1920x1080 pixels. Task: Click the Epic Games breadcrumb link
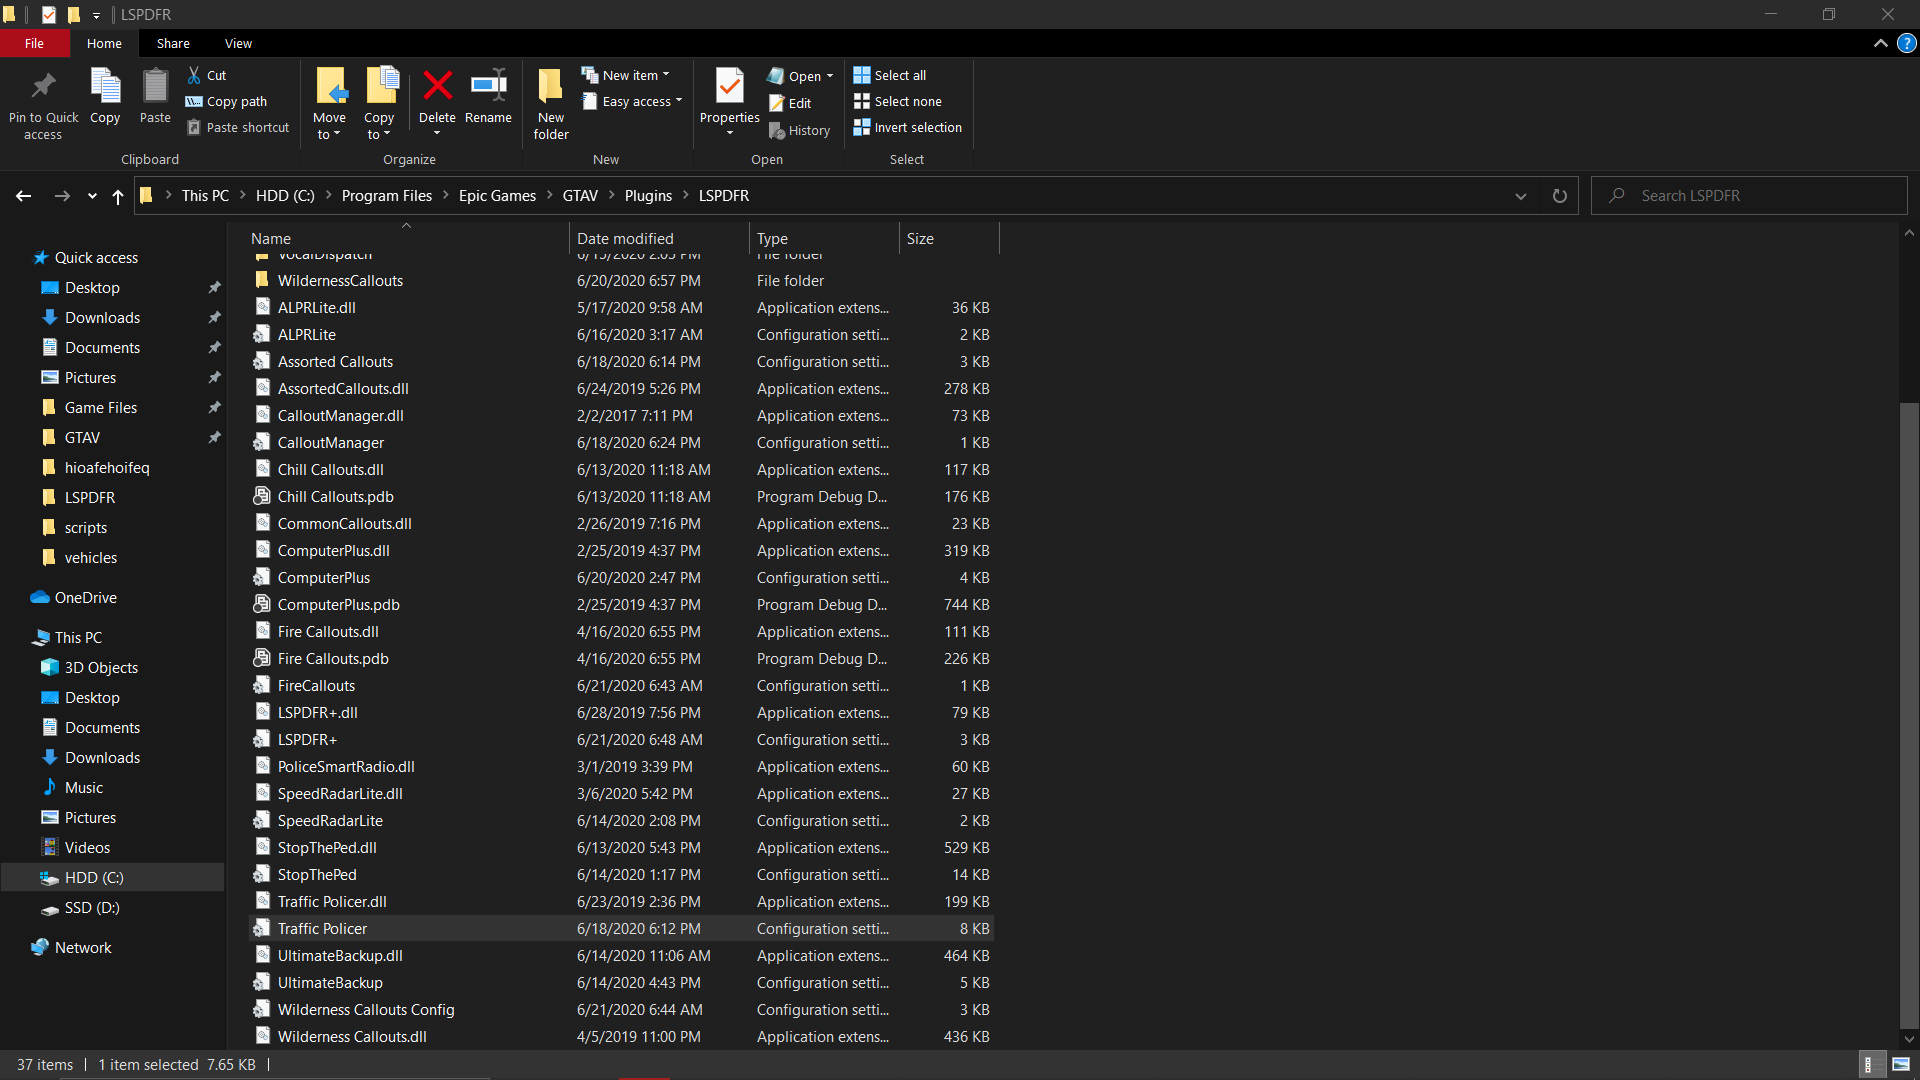point(497,196)
